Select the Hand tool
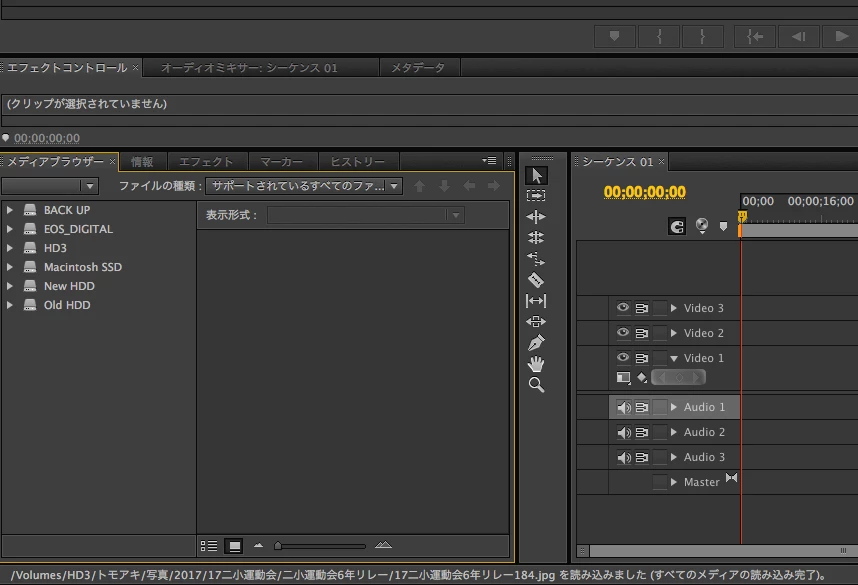 point(536,364)
